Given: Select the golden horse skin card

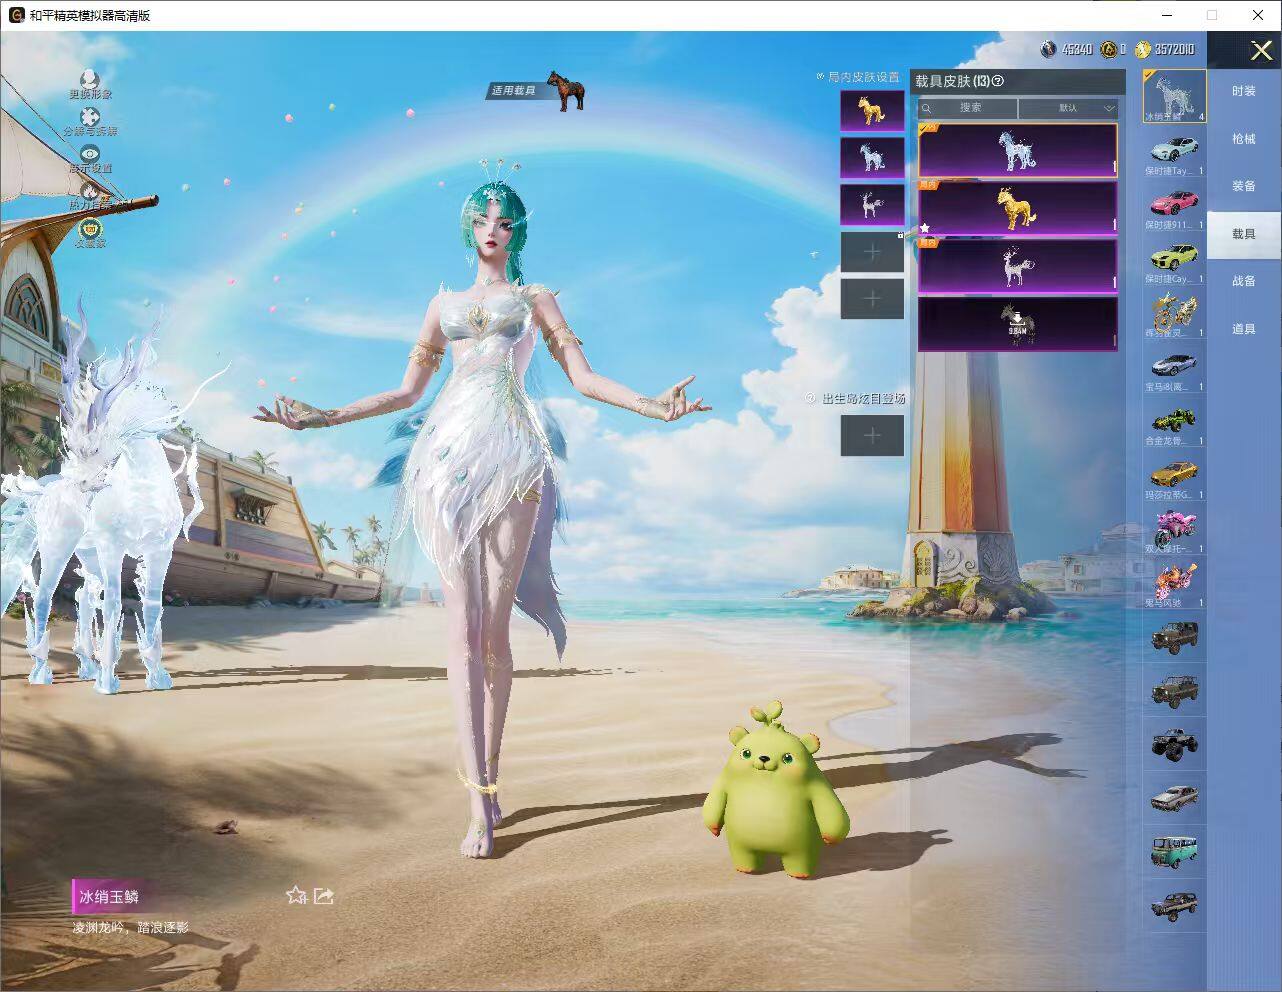Looking at the screenshot, I should pos(1018,208).
